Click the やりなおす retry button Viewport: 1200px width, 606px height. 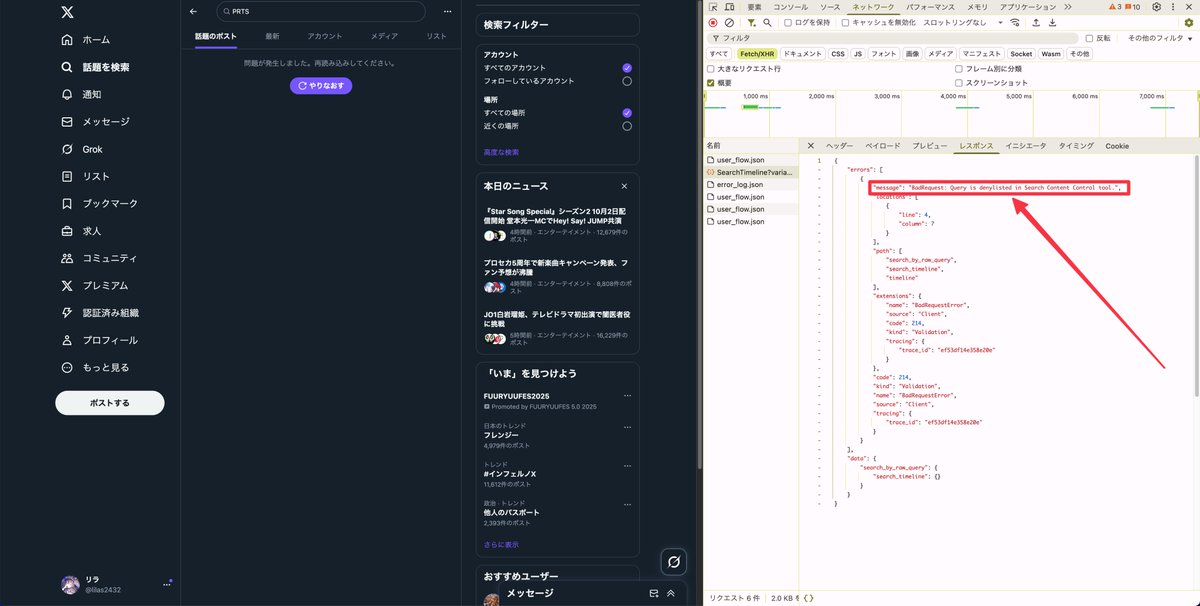321,86
